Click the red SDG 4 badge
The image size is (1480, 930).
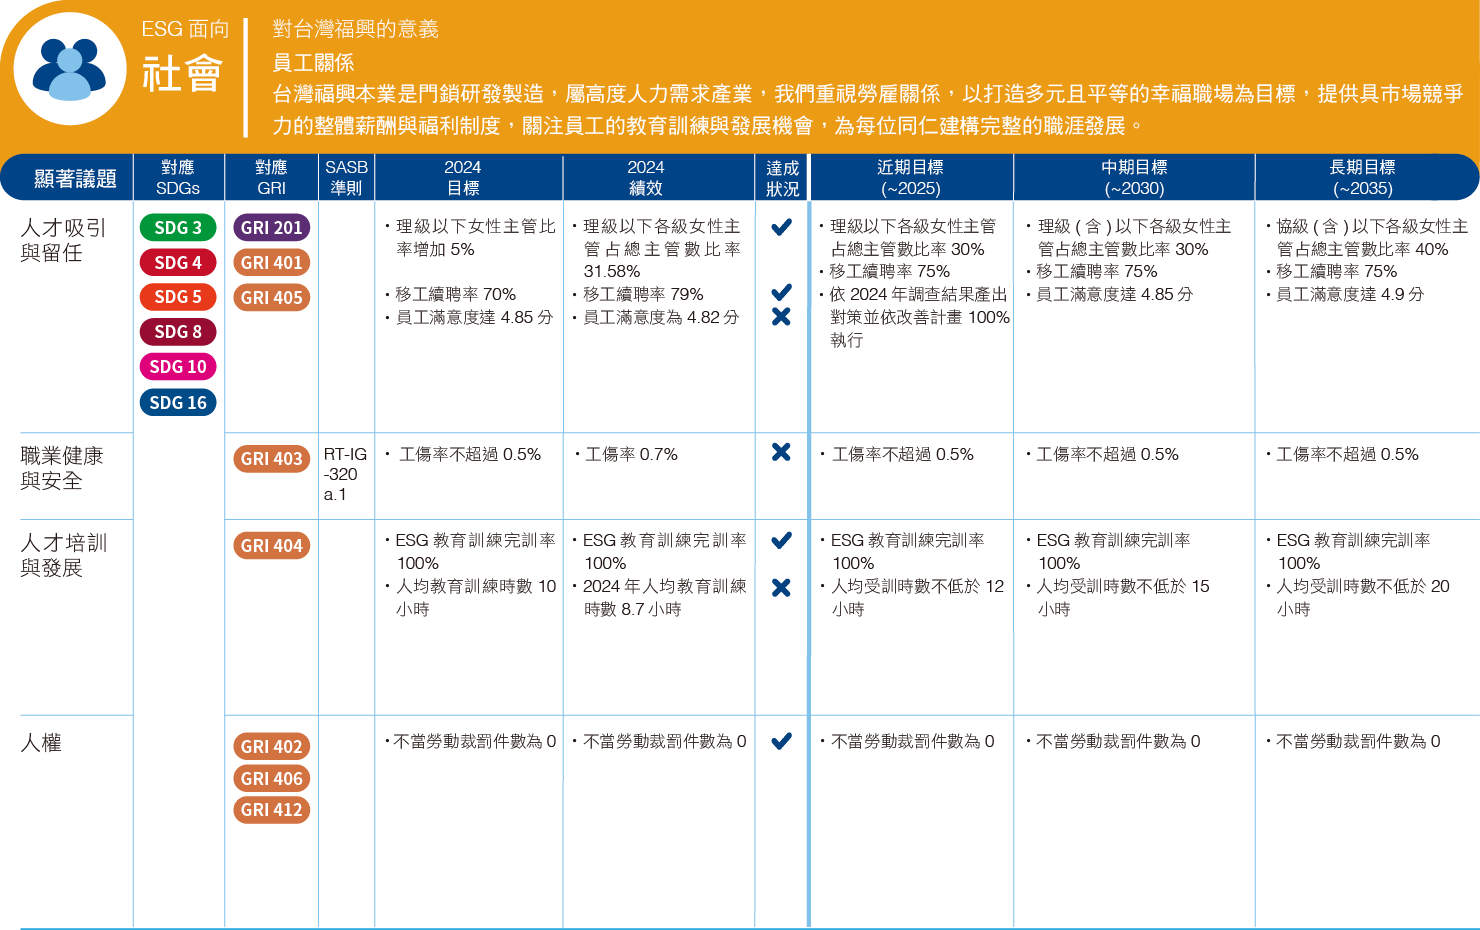[x=178, y=262]
